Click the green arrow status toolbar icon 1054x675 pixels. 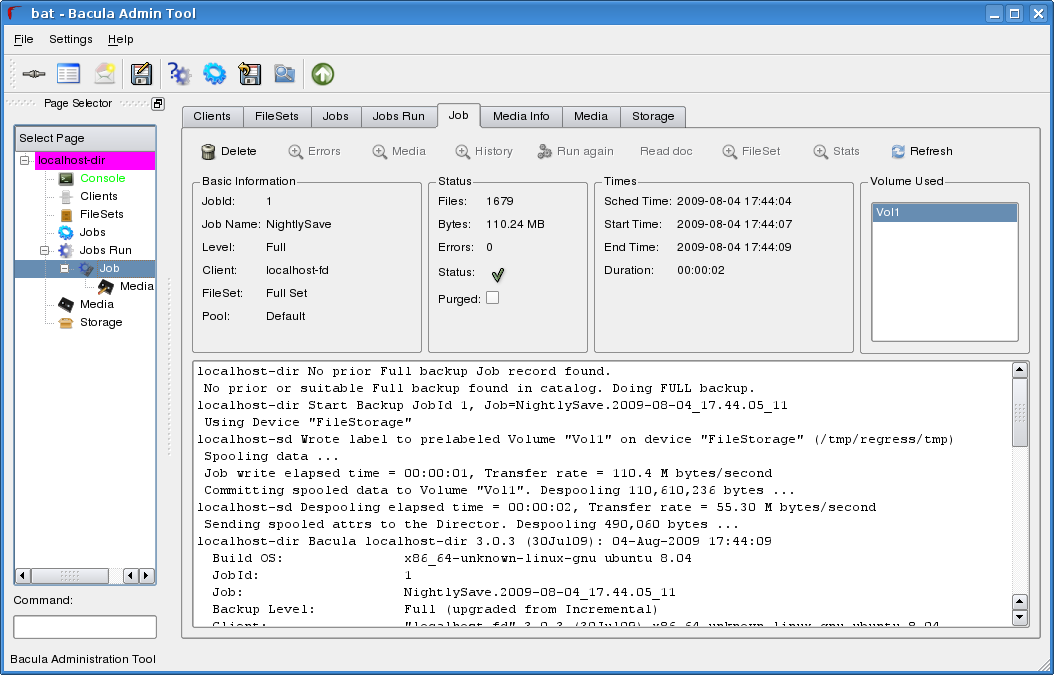point(321,73)
